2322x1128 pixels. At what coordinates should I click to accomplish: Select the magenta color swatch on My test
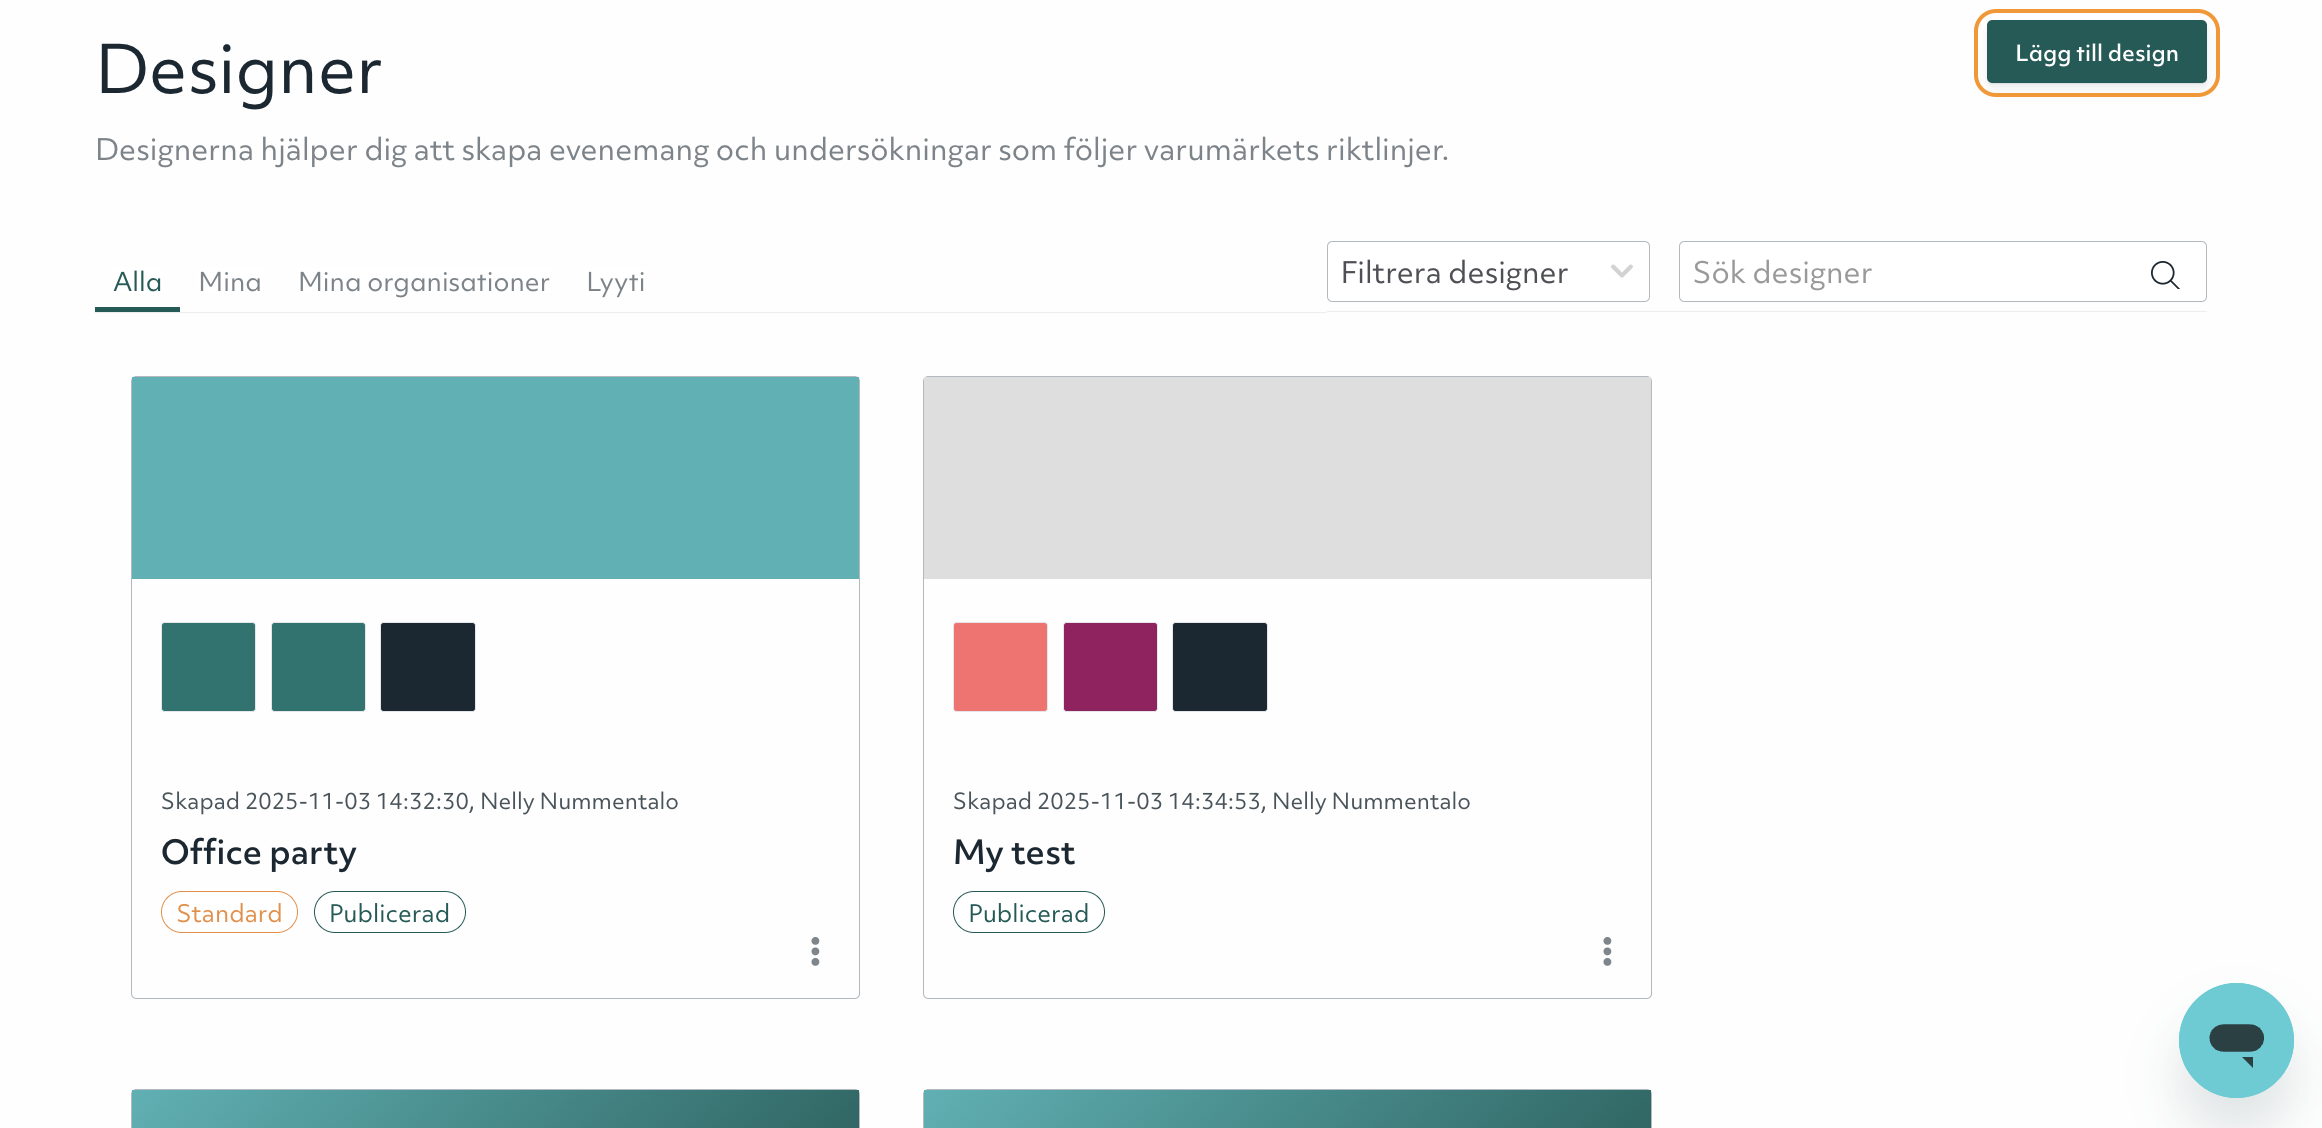pyautogui.click(x=1110, y=666)
